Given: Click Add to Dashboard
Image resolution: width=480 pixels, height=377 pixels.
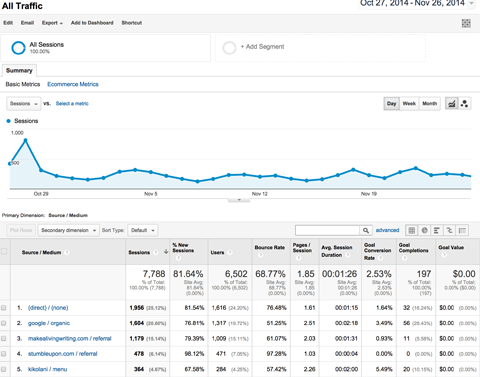Looking at the screenshot, I should click(92, 23).
